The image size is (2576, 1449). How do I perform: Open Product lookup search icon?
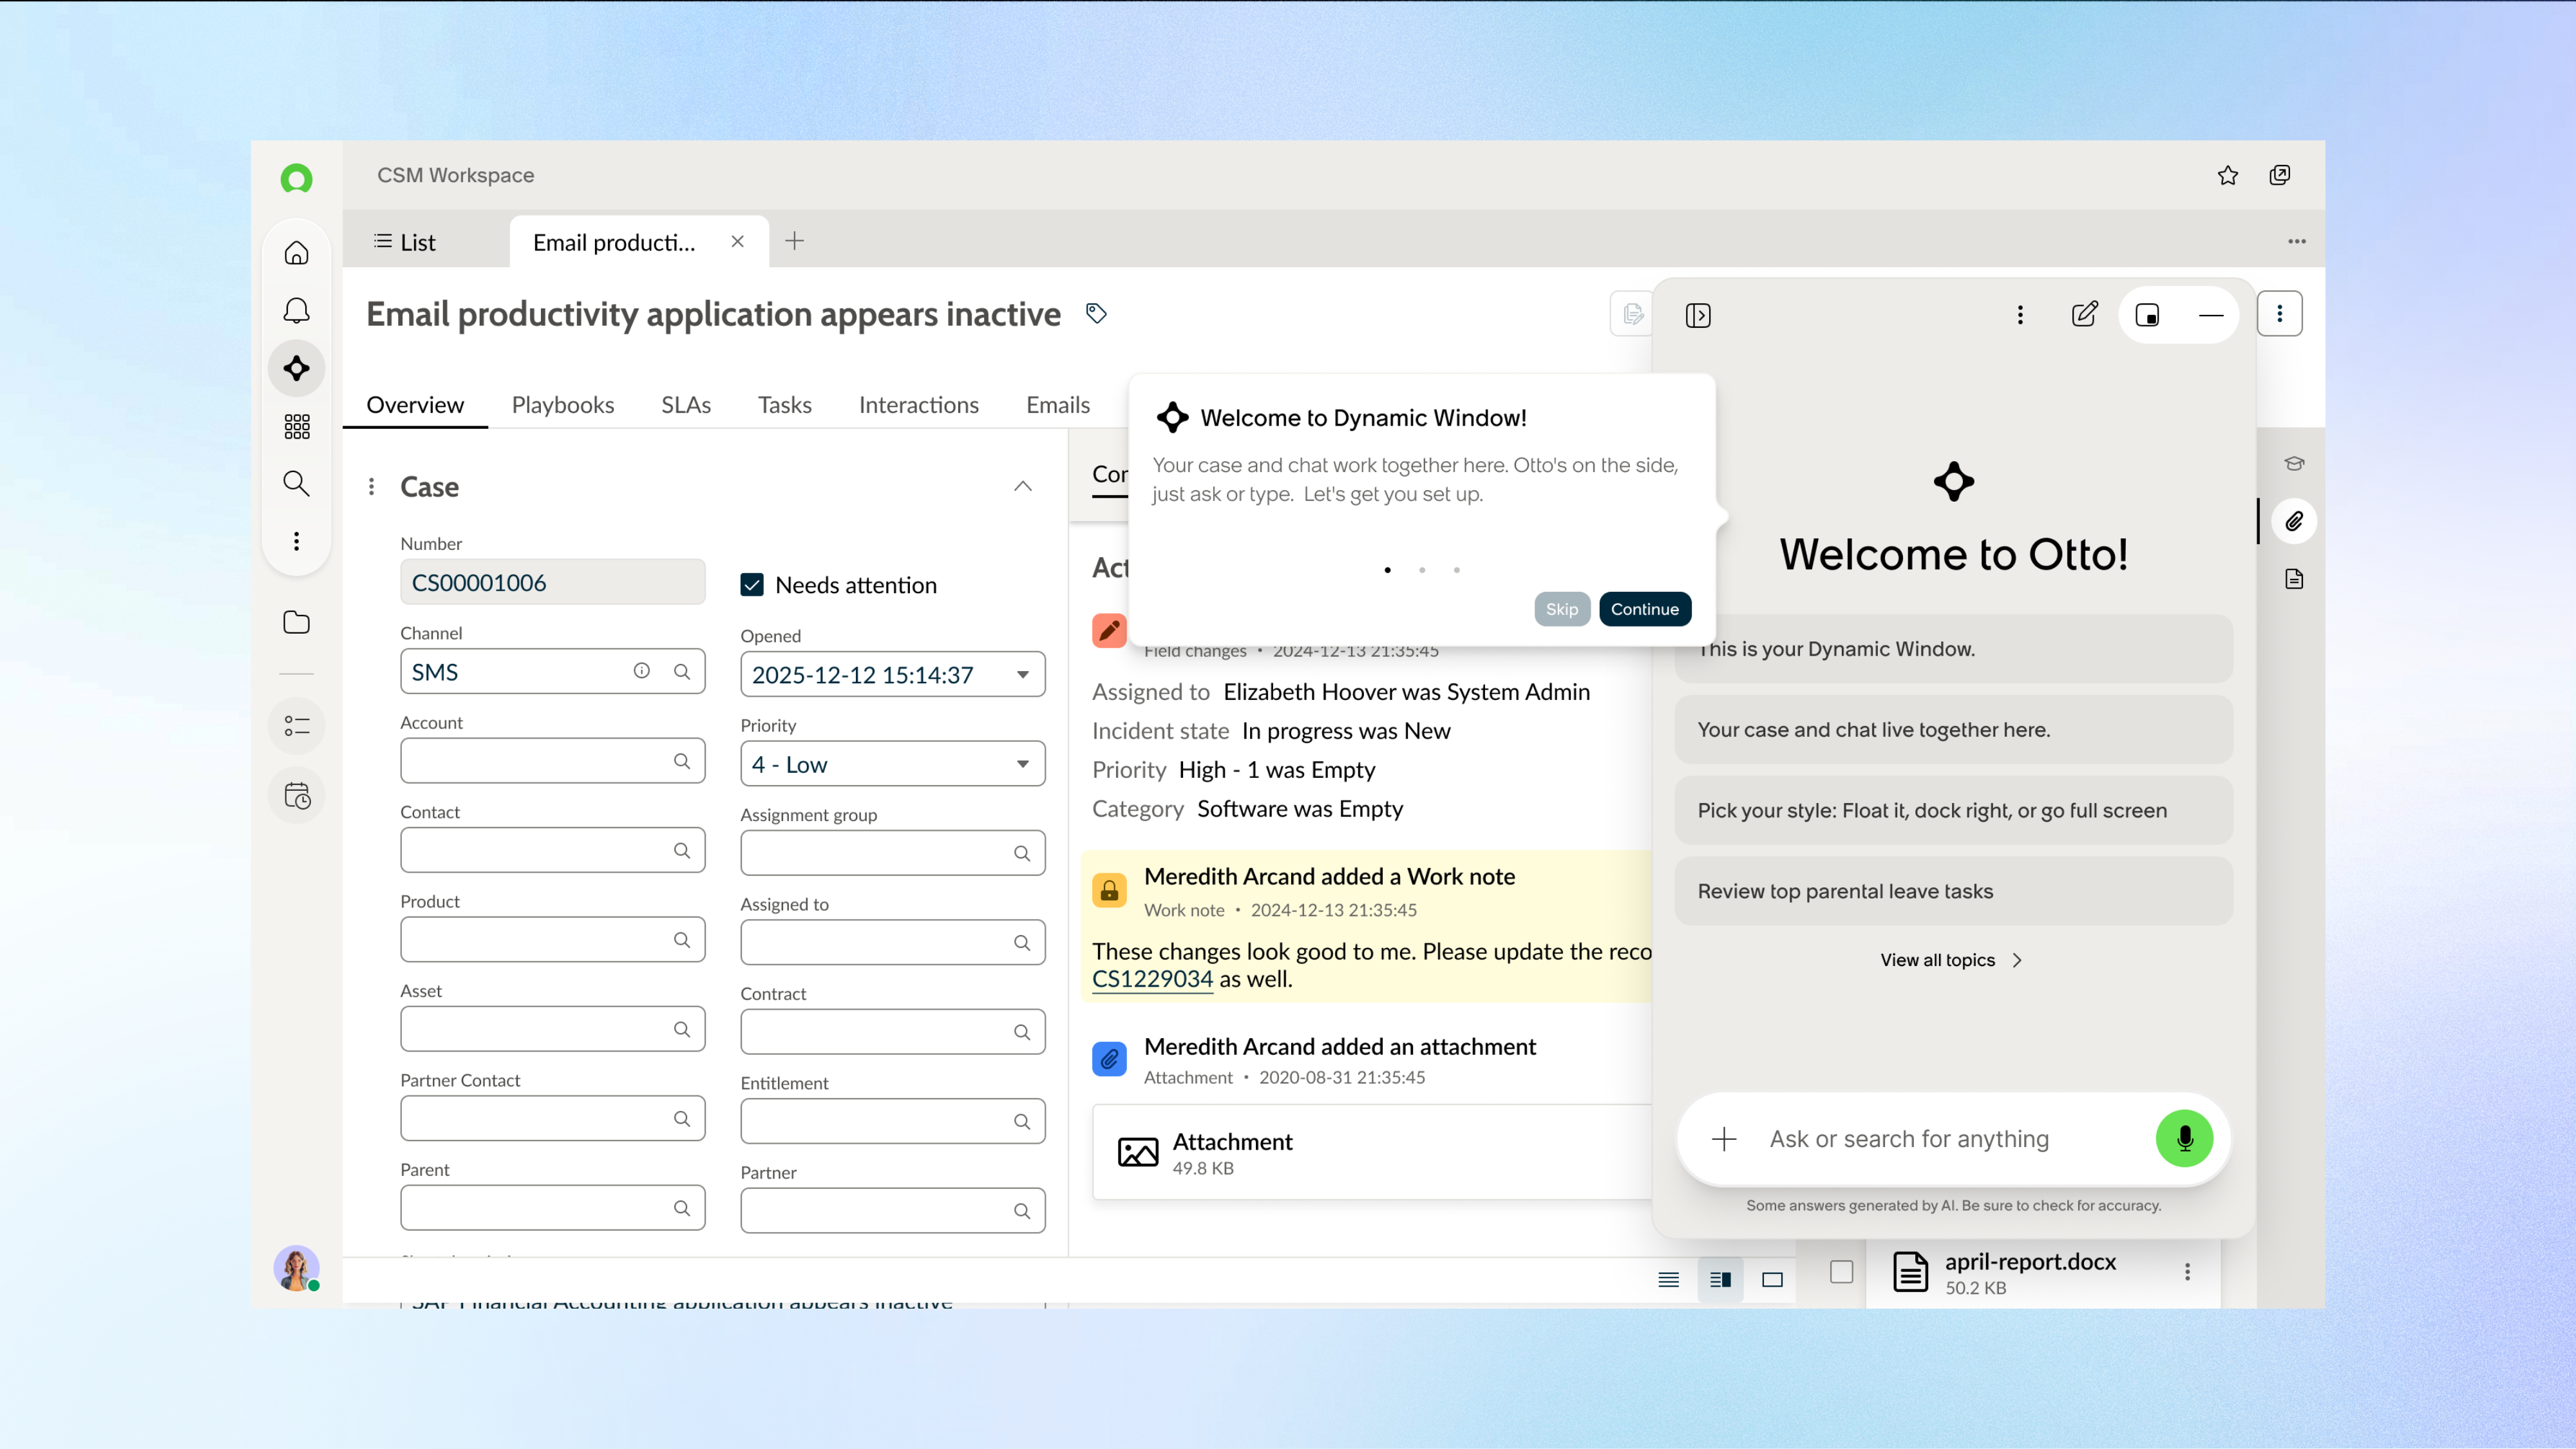[x=682, y=939]
